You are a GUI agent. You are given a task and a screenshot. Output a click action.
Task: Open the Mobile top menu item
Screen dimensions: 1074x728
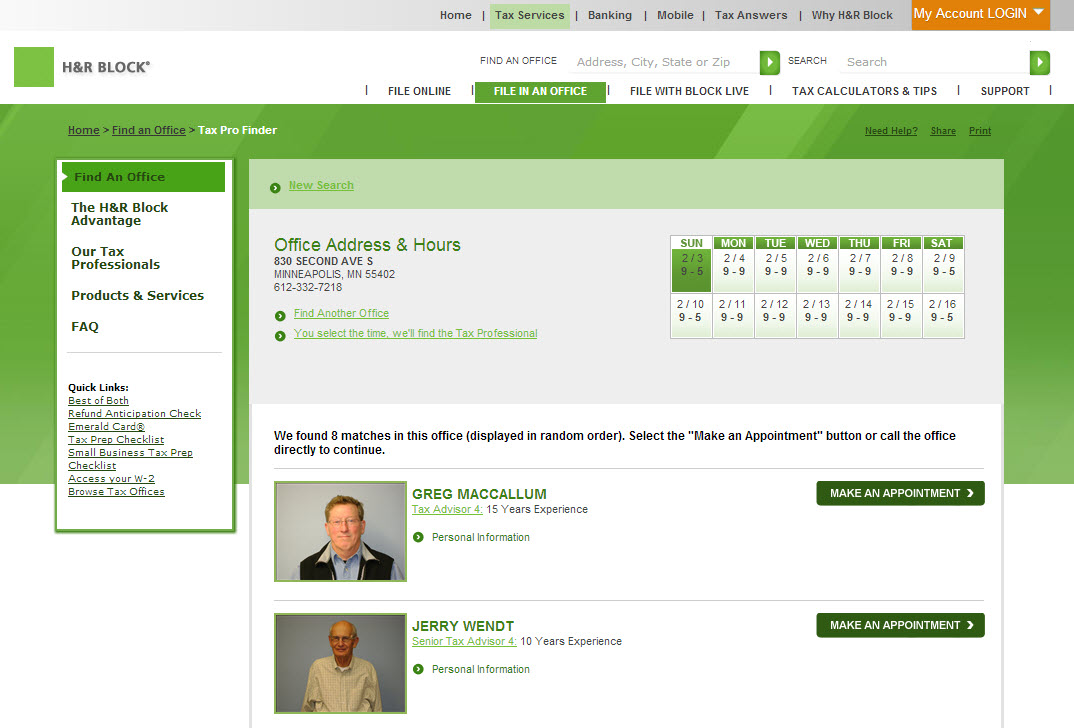[675, 15]
